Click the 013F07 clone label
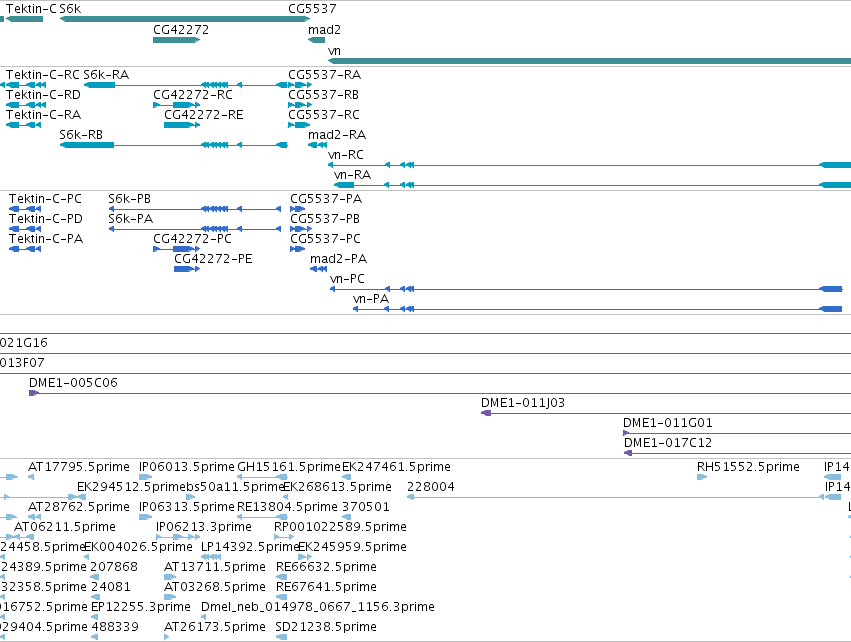851x642 pixels. (x=22, y=364)
